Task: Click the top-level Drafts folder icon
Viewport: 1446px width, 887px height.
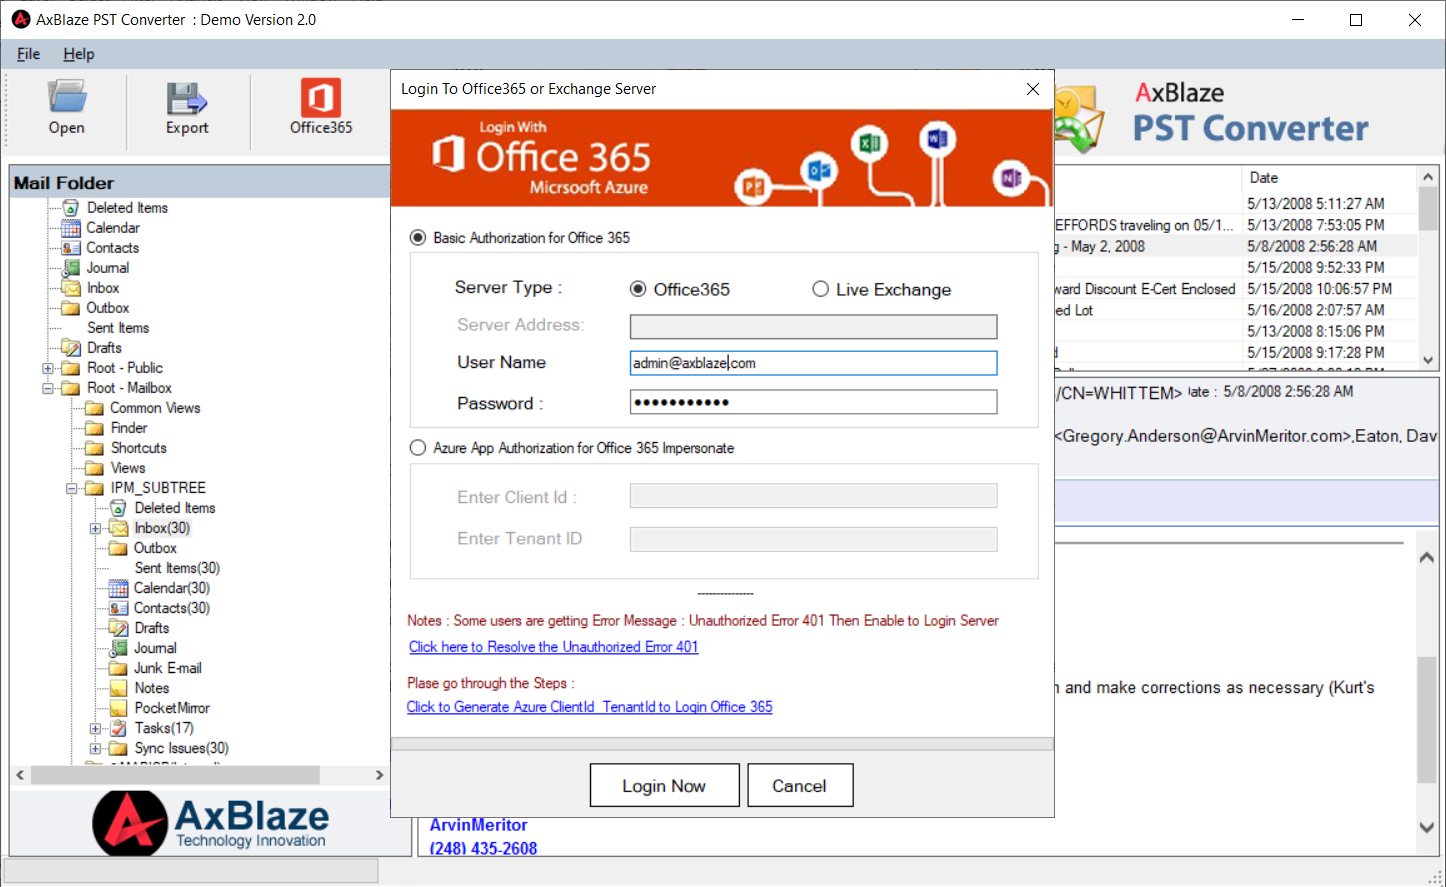Action: coord(71,348)
